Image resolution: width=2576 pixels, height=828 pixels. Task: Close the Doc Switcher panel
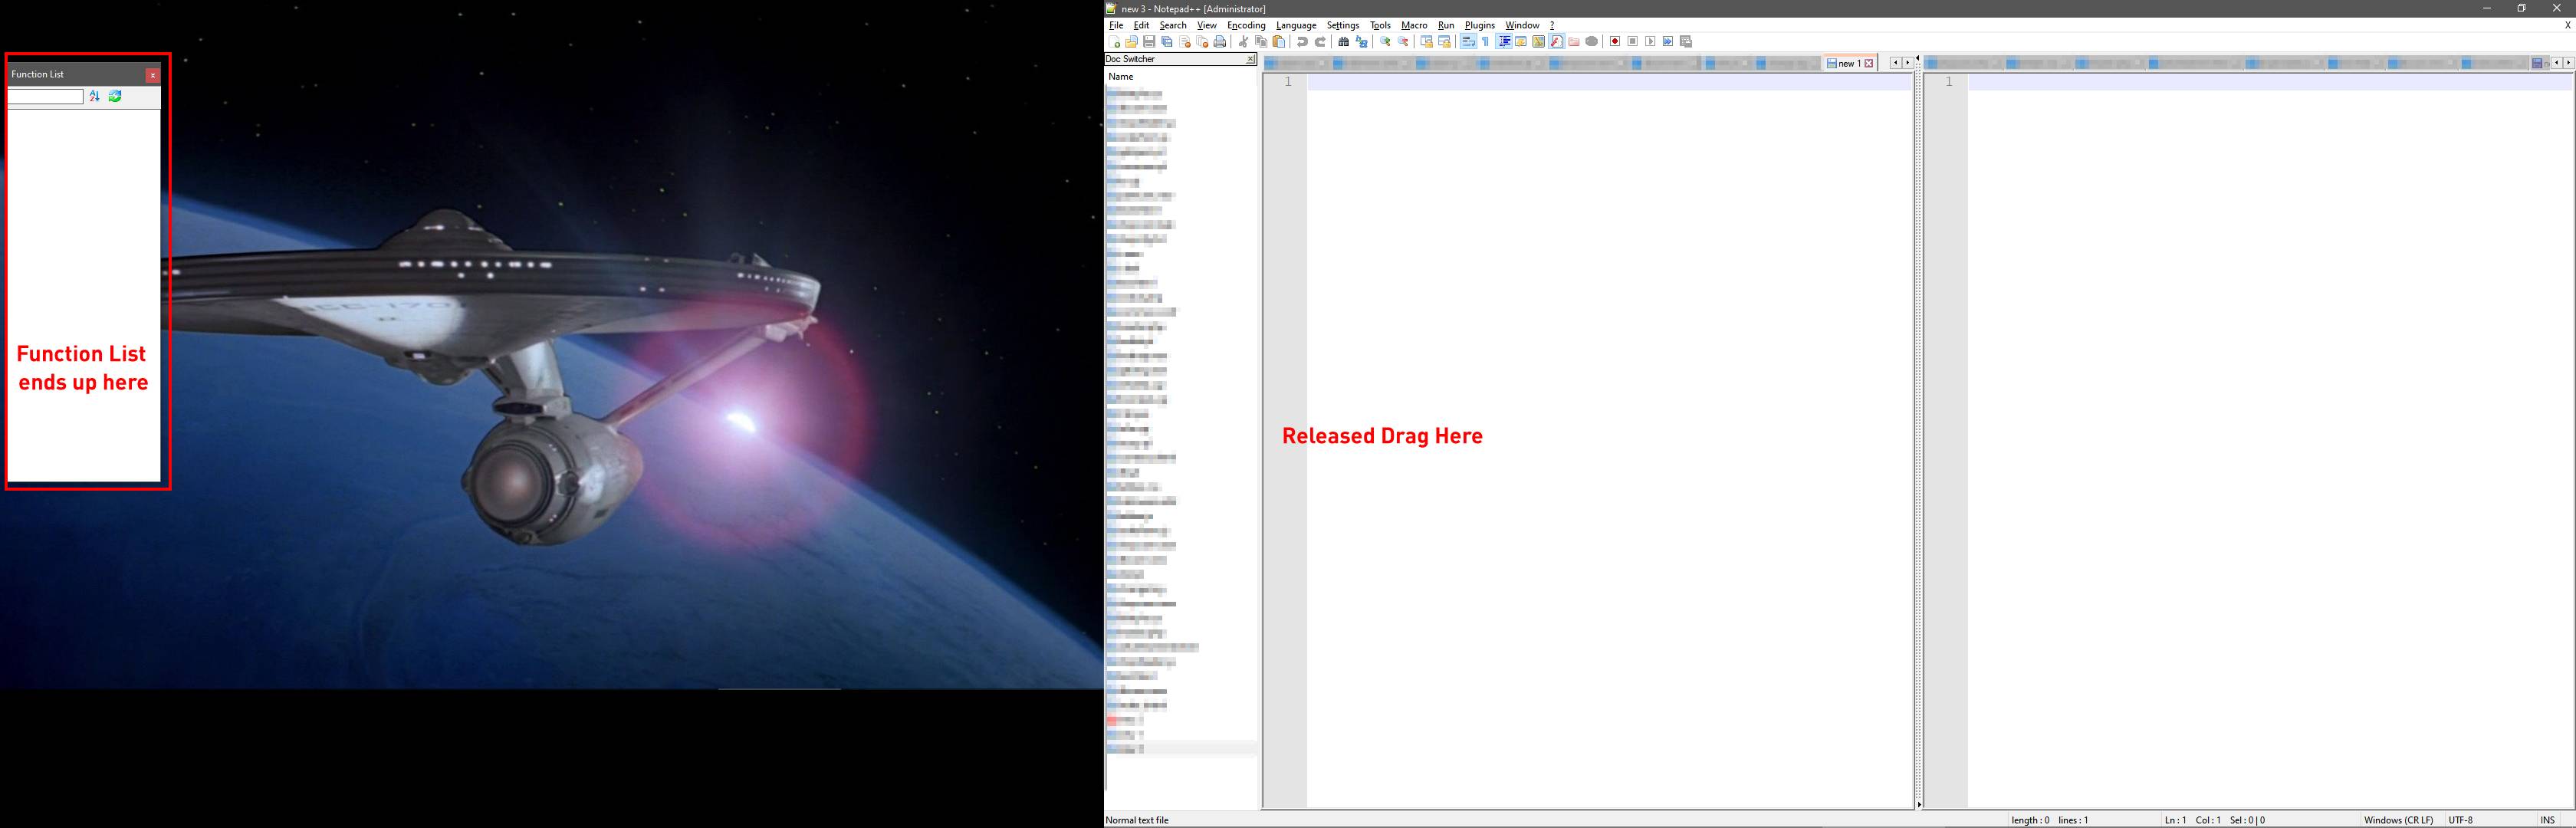(1250, 60)
